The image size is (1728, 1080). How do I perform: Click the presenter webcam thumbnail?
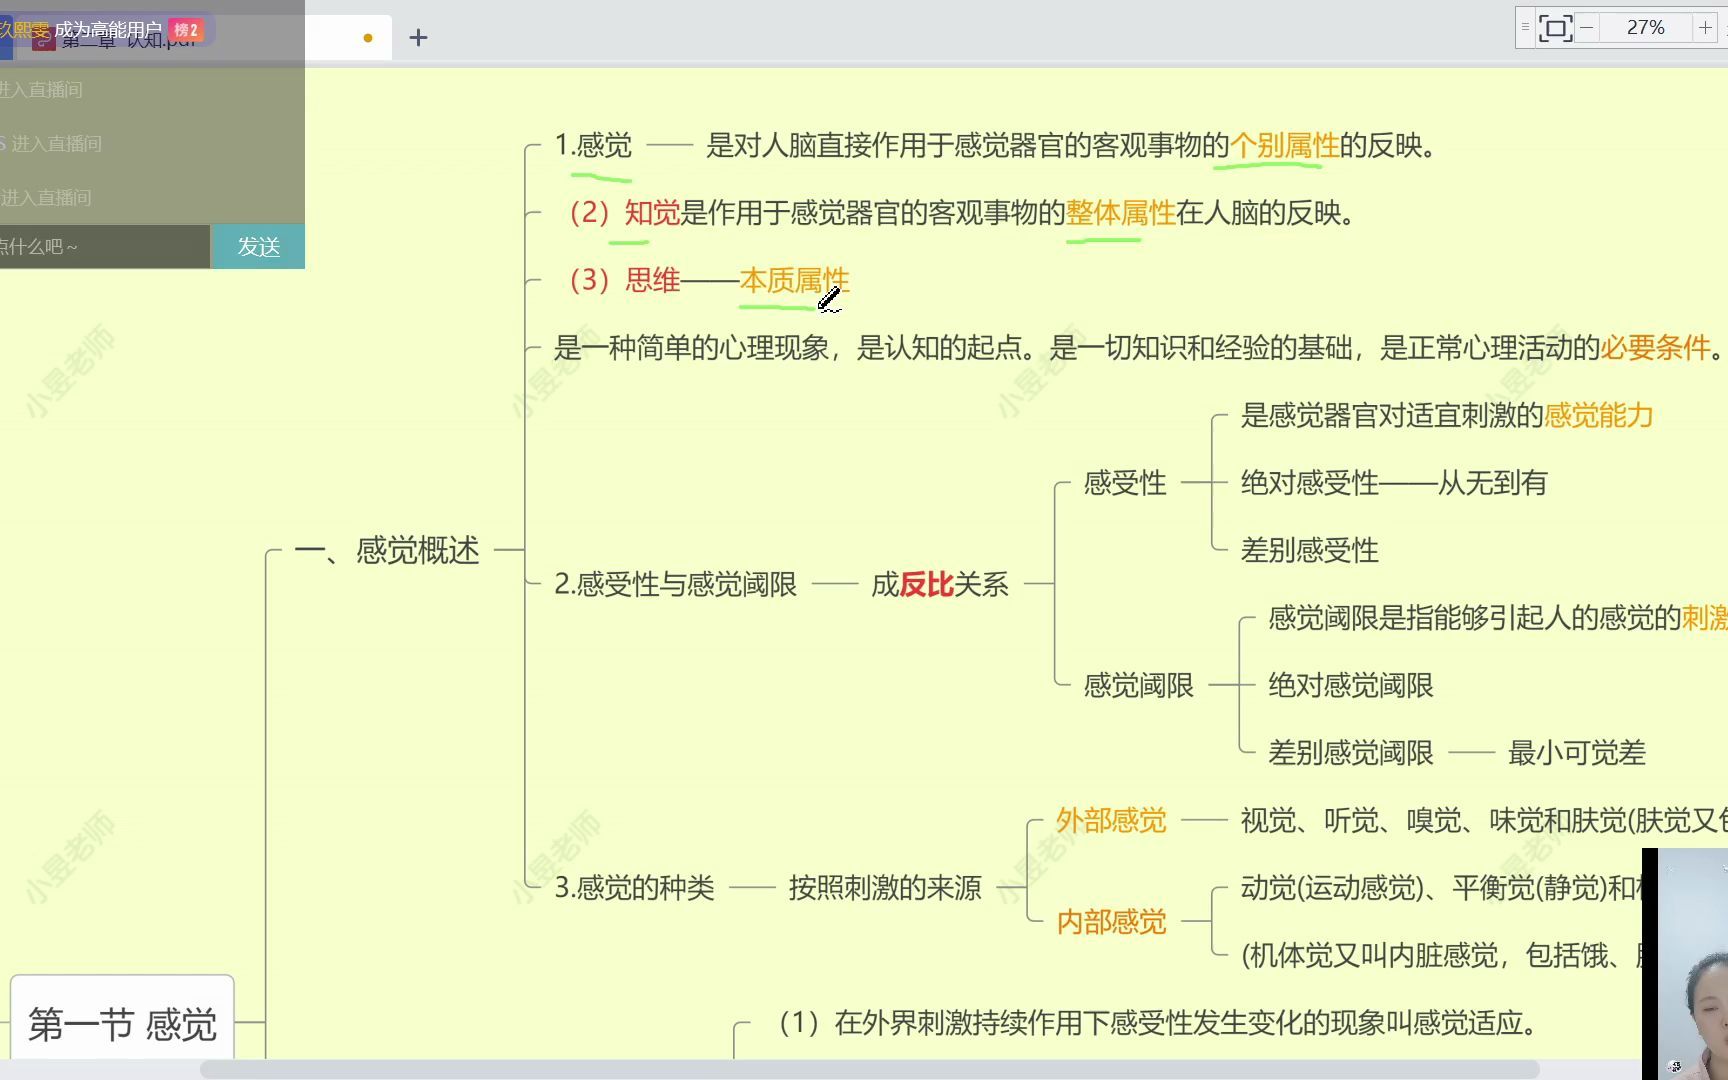point(1685,964)
